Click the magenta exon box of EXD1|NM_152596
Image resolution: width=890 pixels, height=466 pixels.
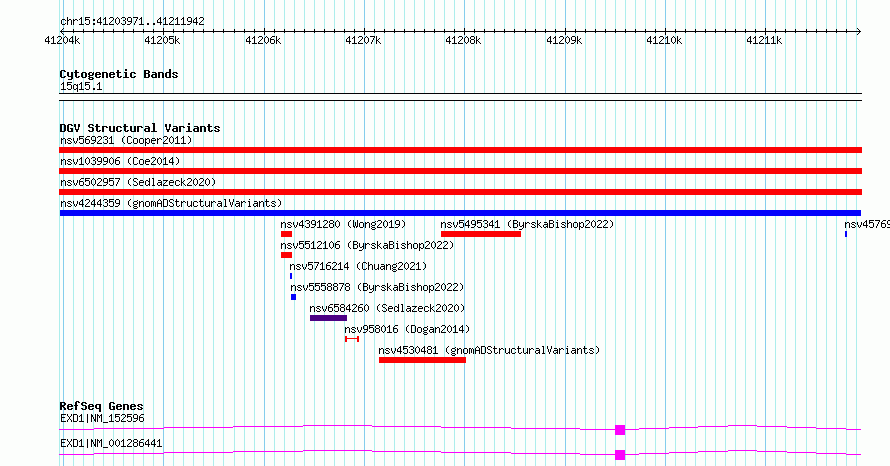pyautogui.click(x=620, y=430)
